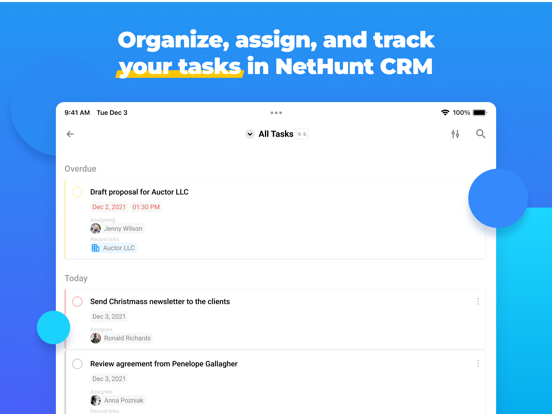Click Jenny Wilson's avatar
The height and width of the screenshot is (414, 552).
(95, 228)
